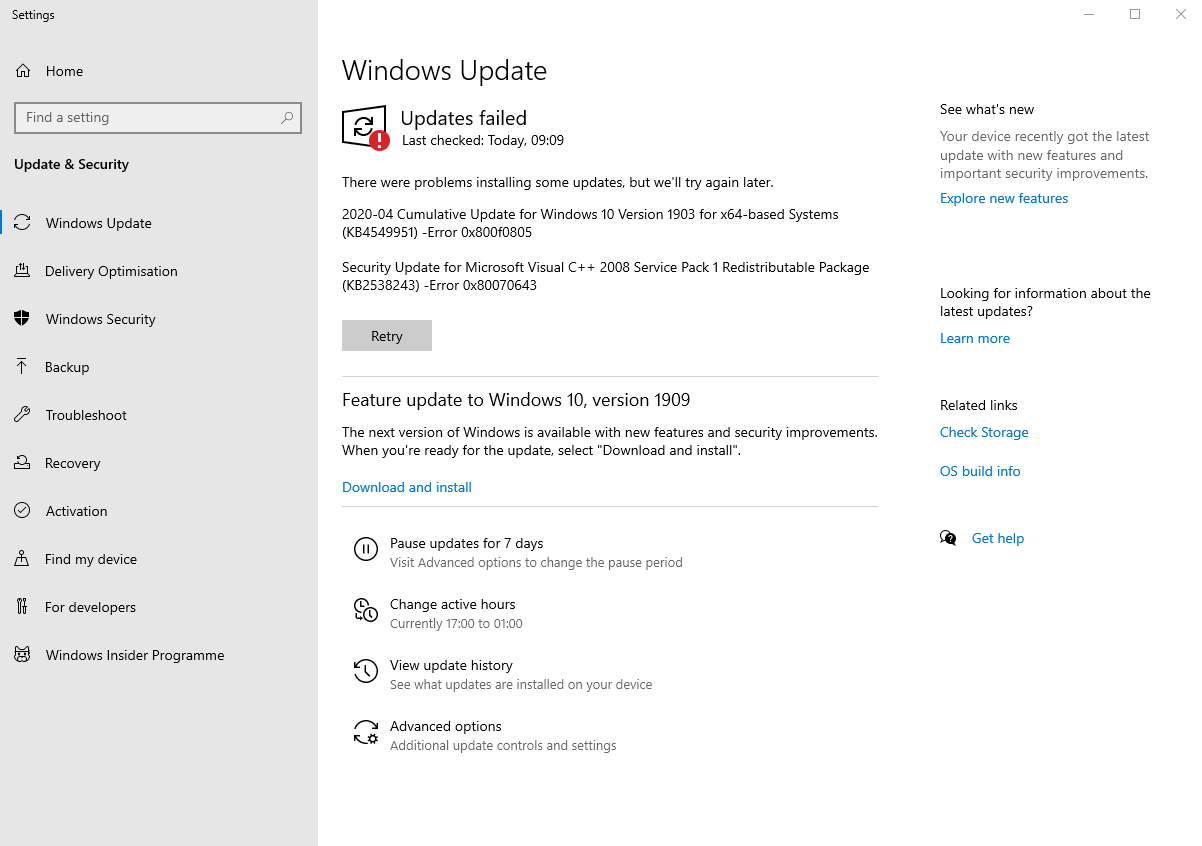
Task: Select the Find my device label
Action: tap(91, 559)
